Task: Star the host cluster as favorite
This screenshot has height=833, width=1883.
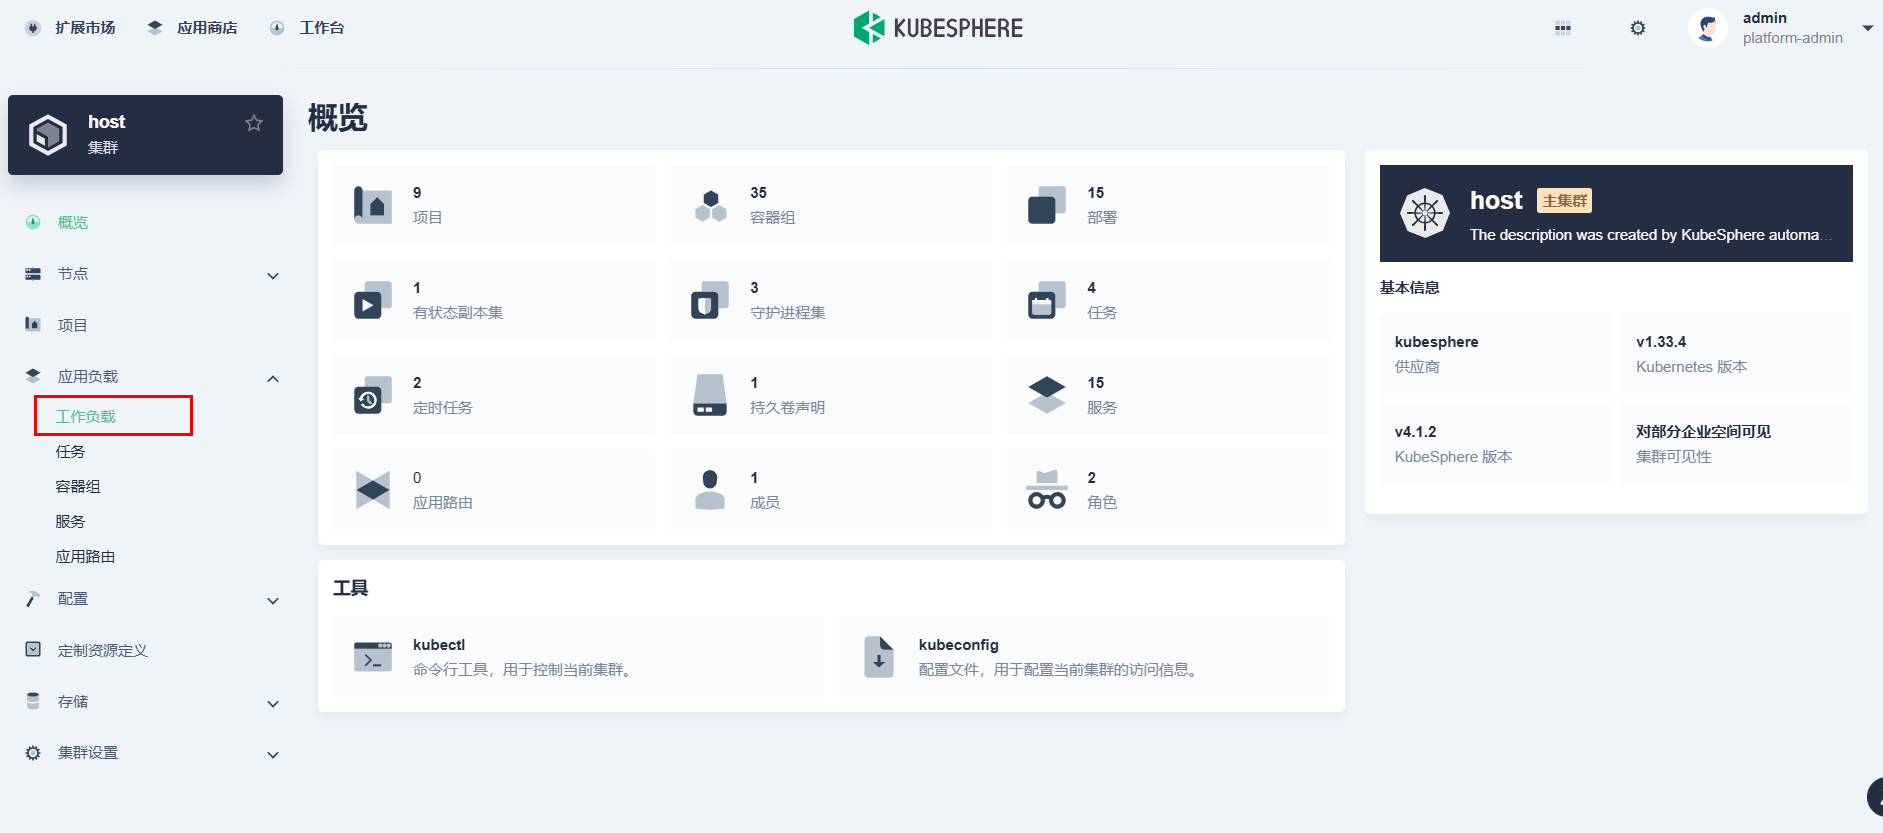Action: click(254, 123)
